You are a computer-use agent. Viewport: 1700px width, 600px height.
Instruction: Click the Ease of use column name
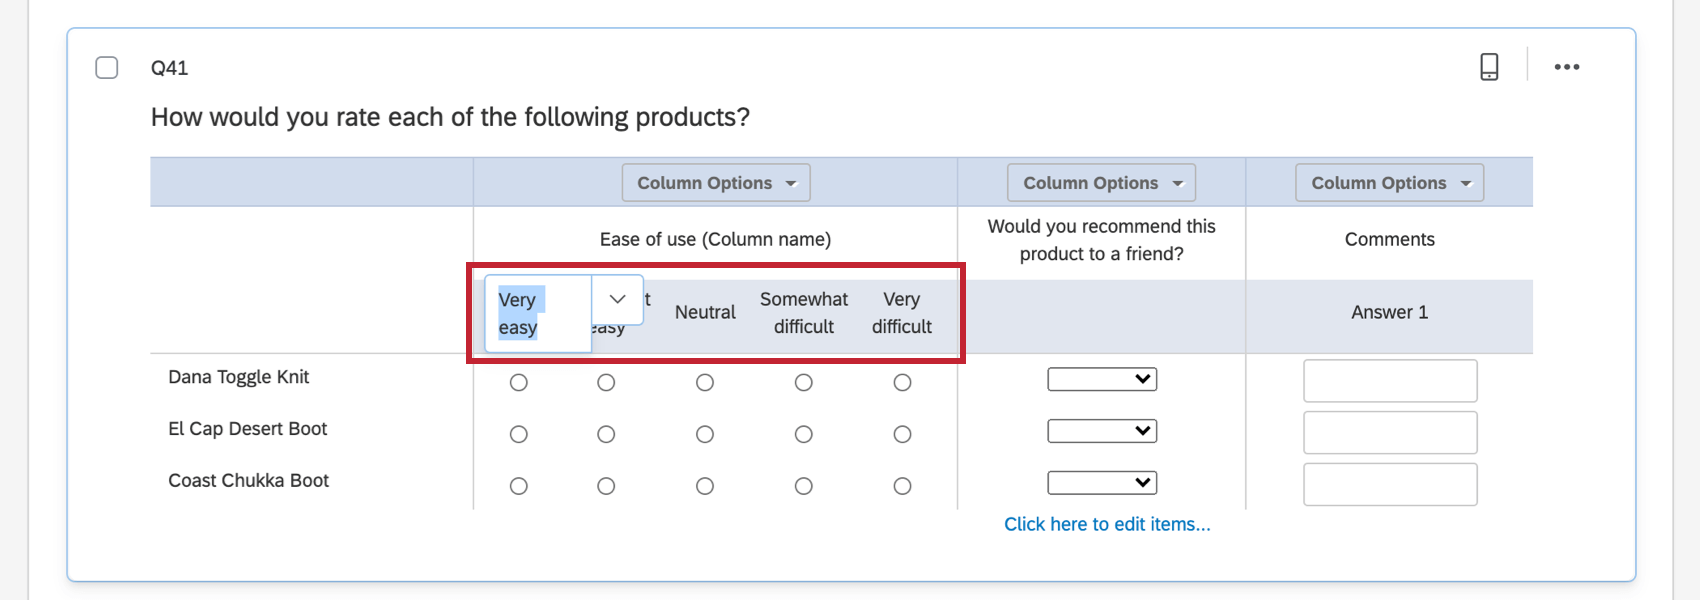point(715,239)
